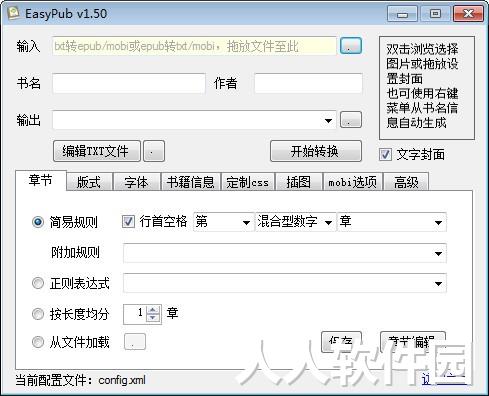
Task: Switch to 字体 tab
Action: pos(137,182)
